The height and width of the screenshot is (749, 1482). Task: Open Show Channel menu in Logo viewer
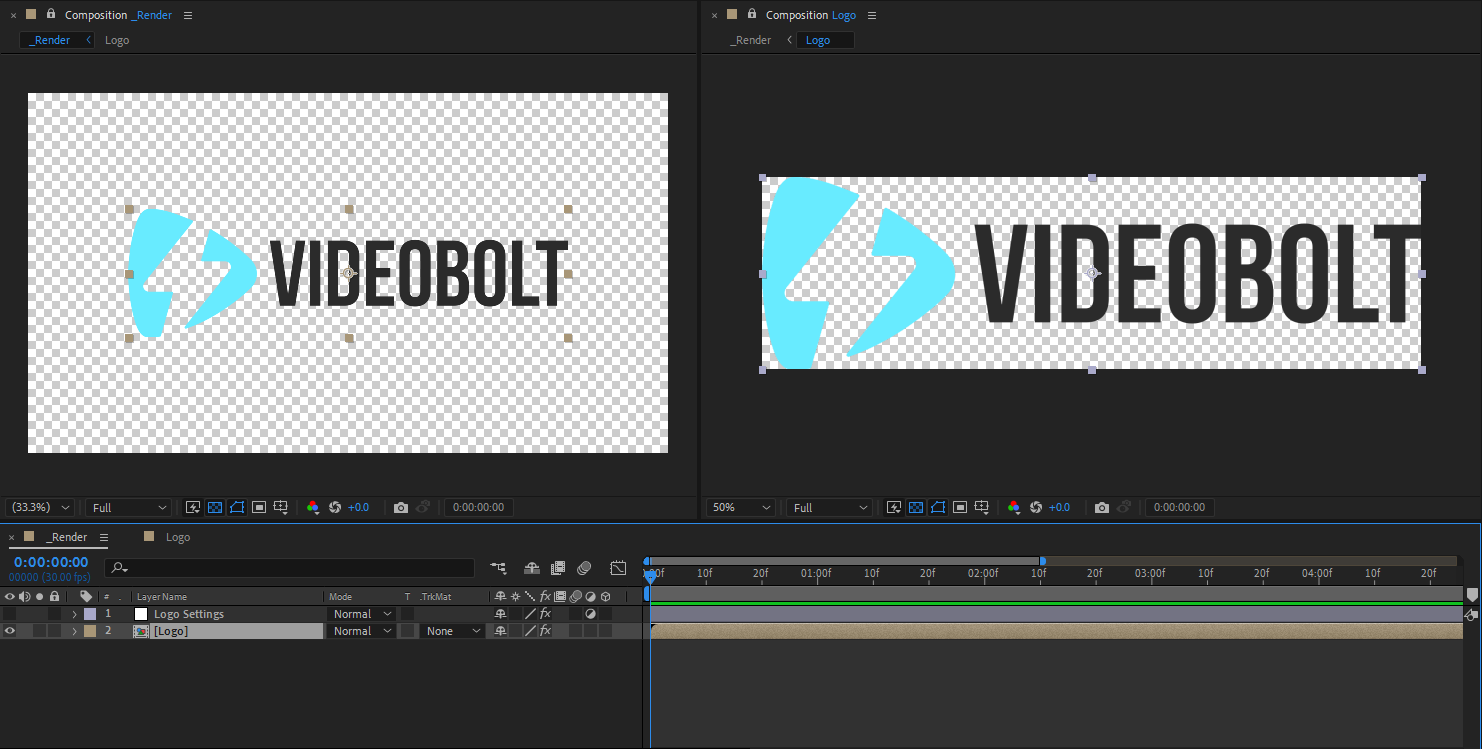pyautogui.click(x=1014, y=508)
